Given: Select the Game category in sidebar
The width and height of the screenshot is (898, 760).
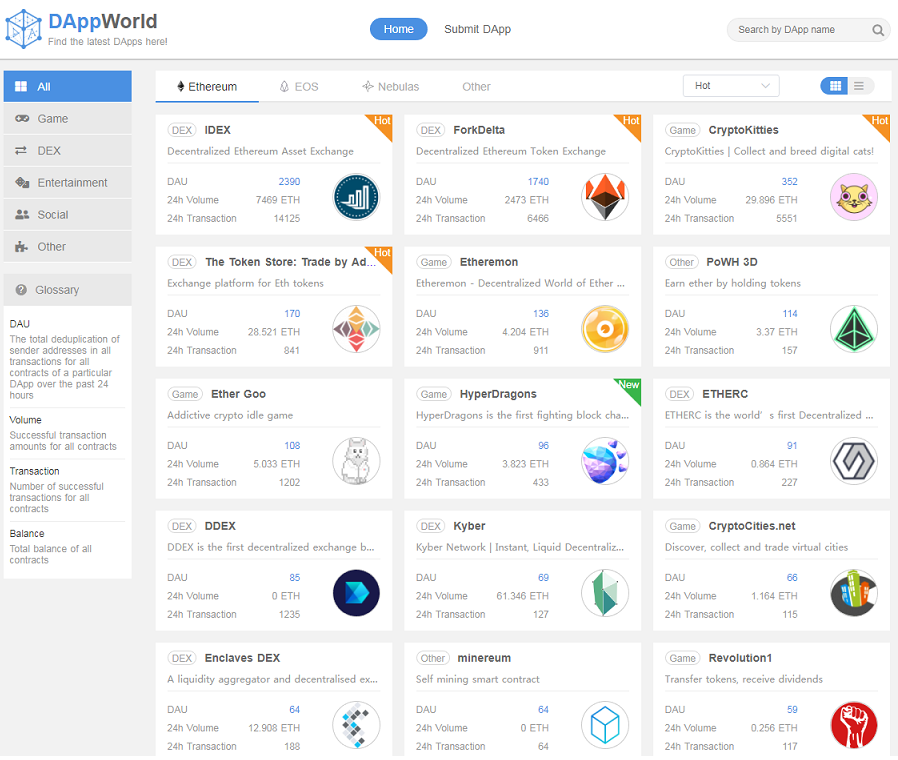Looking at the screenshot, I should pos(68,119).
